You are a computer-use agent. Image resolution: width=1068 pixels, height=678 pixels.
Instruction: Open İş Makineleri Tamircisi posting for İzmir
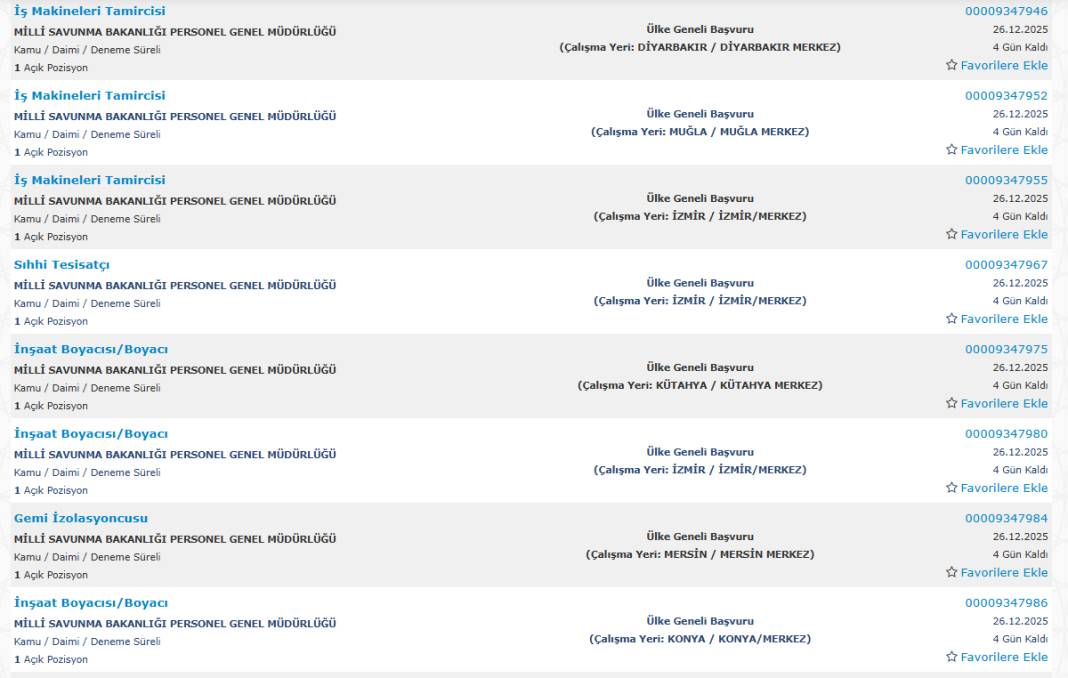tap(89, 180)
